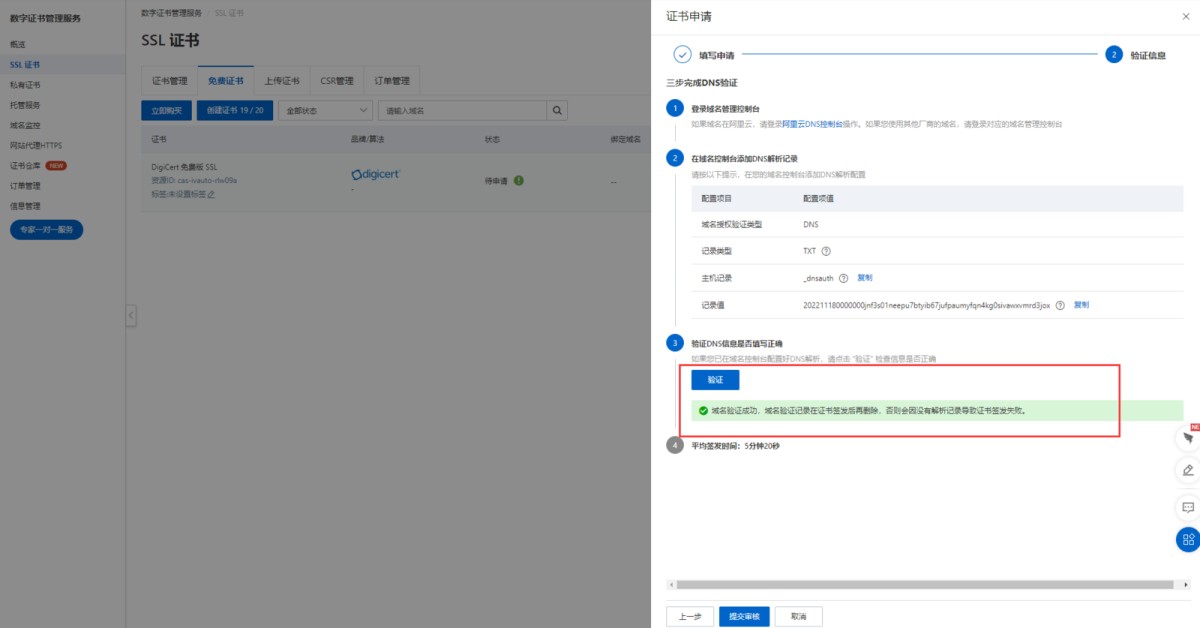
Task: Open the blue apps grid floating button
Action: point(1188,540)
